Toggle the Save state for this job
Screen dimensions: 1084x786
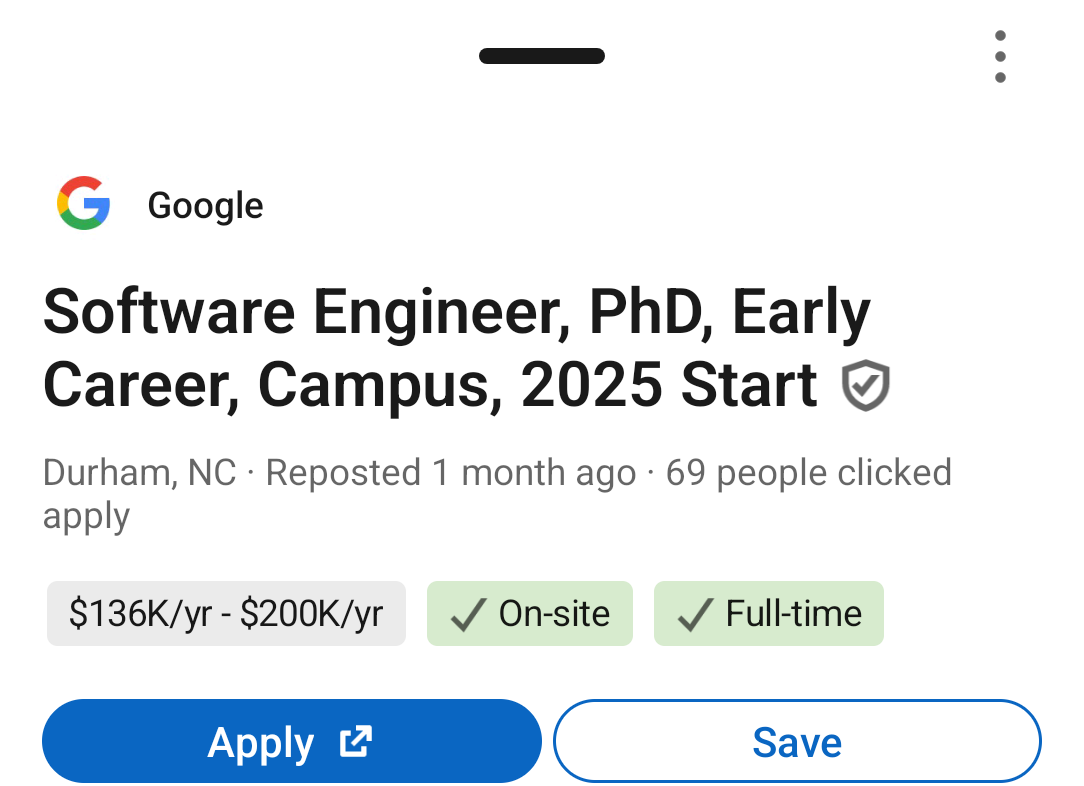(x=797, y=741)
